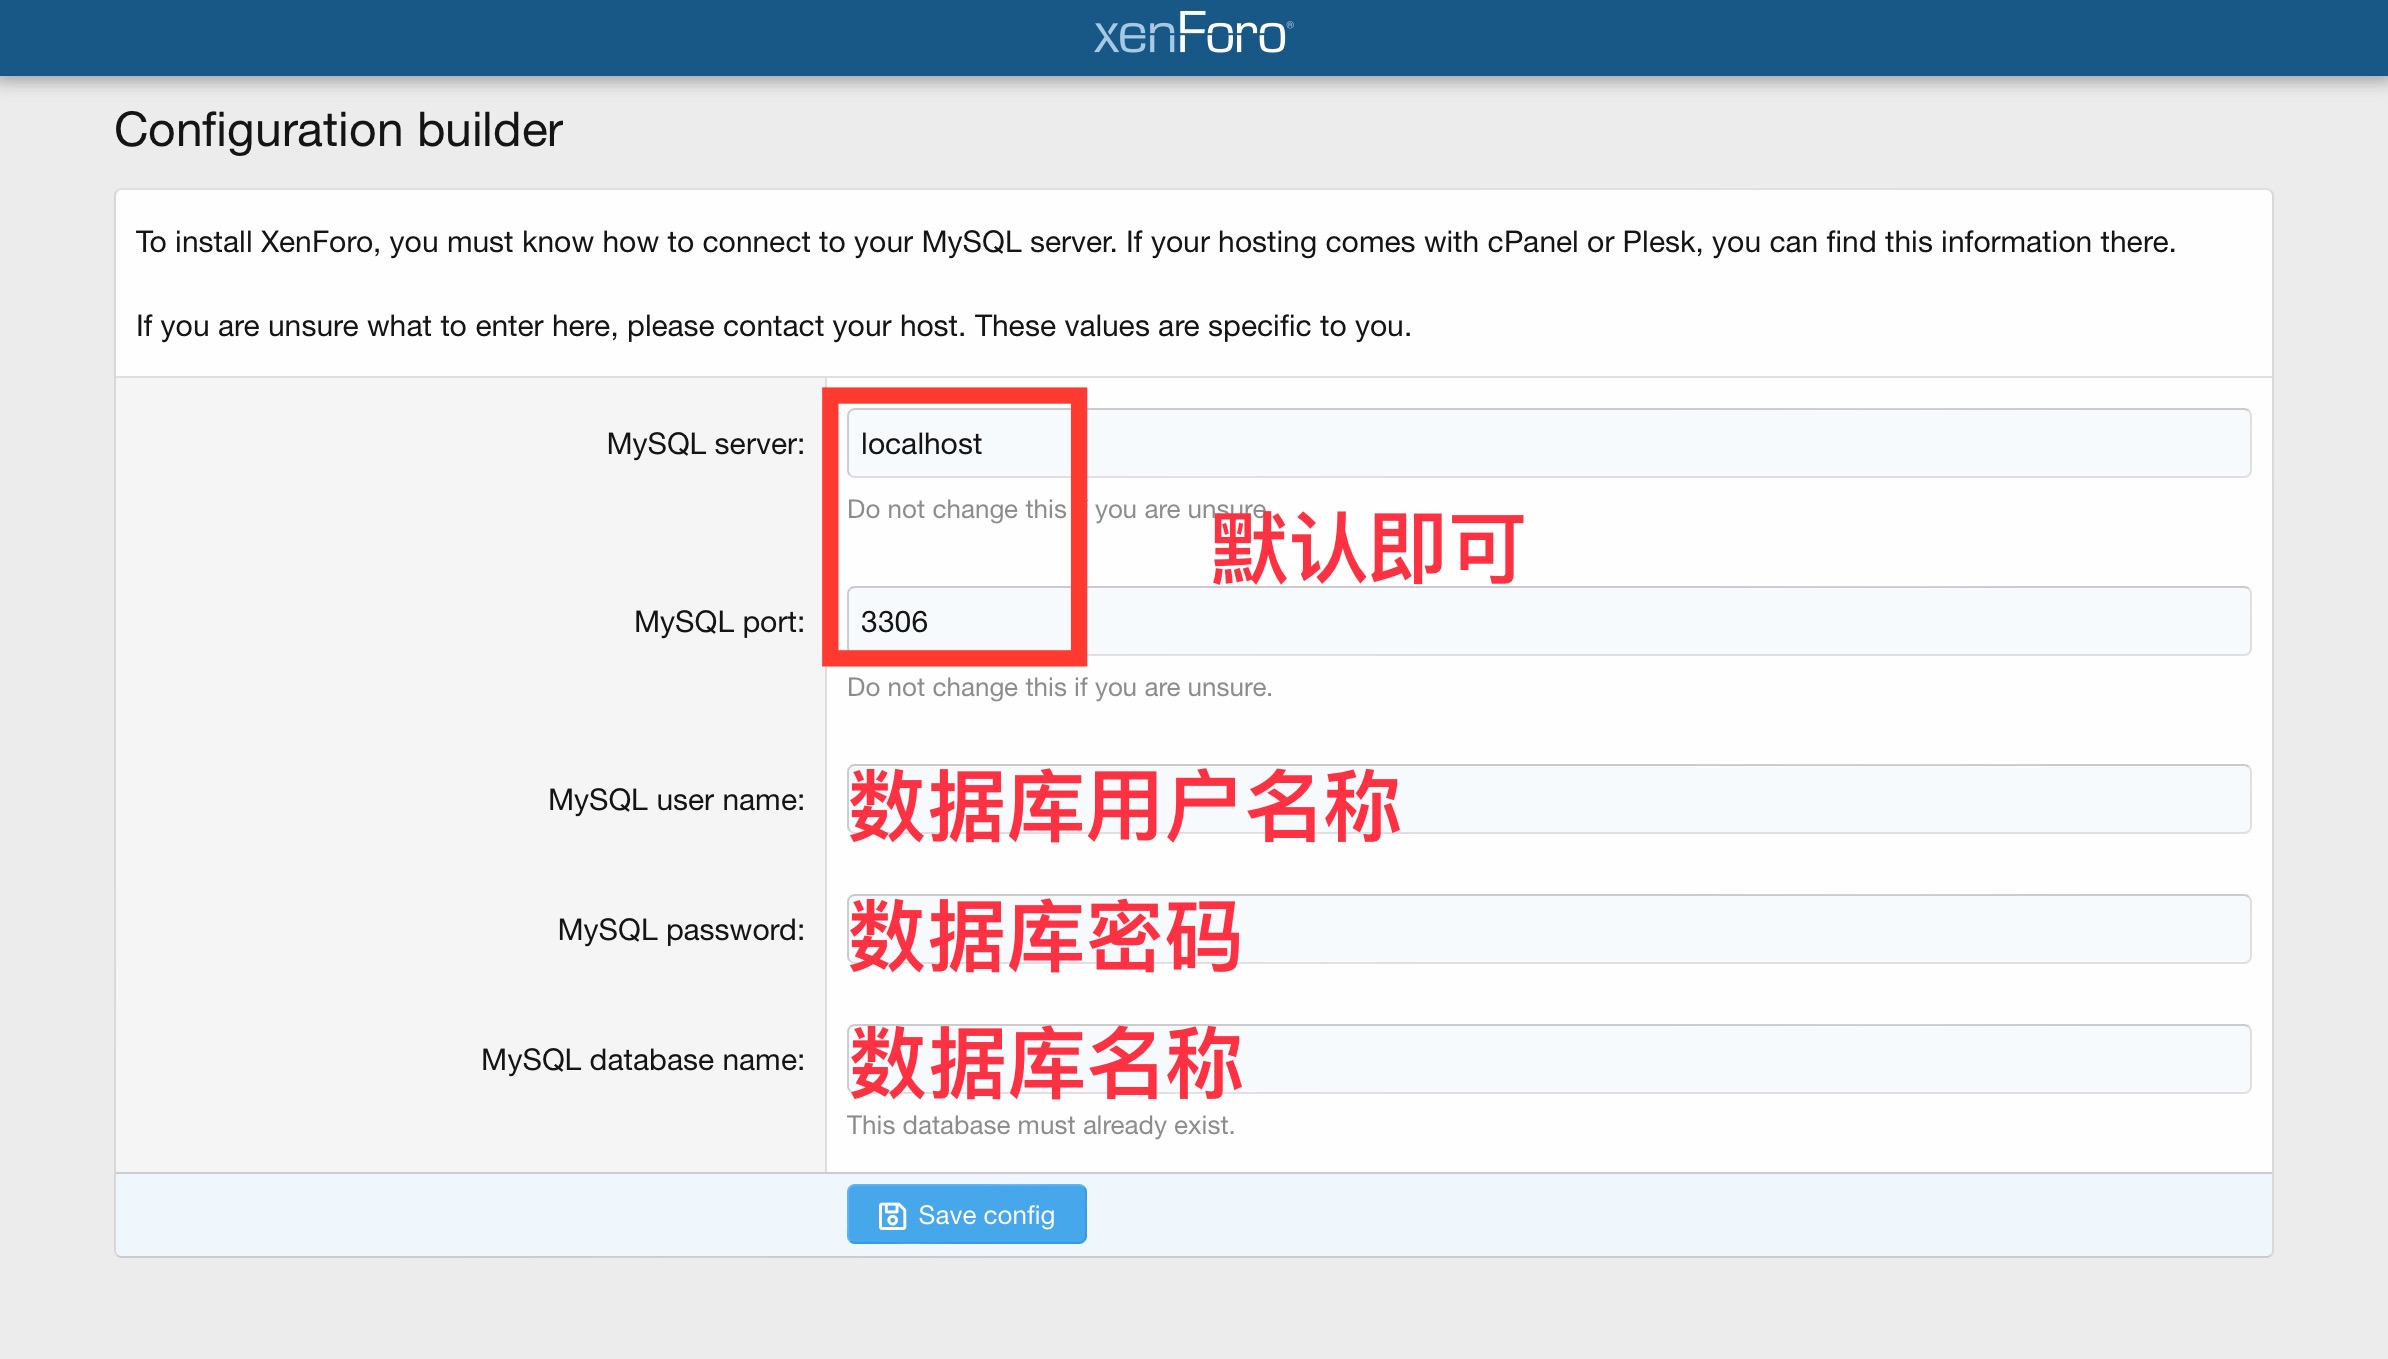
Task: Click the floppy disk icon on Save config
Action: coord(892,1215)
